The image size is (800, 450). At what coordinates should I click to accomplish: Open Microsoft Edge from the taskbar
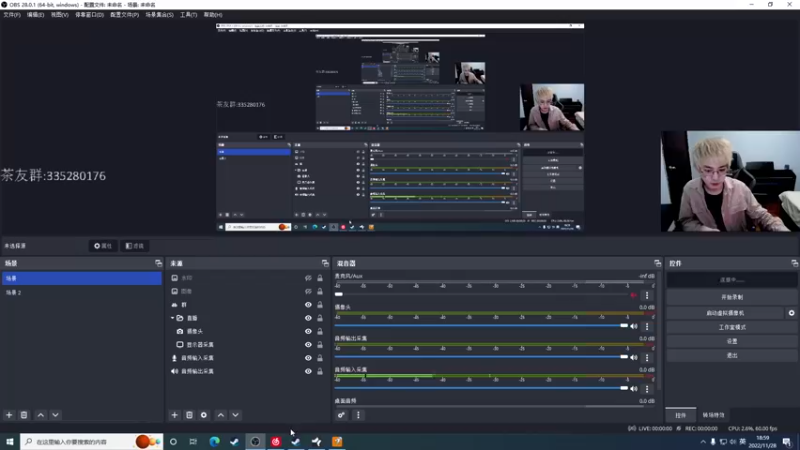(214, 441)
